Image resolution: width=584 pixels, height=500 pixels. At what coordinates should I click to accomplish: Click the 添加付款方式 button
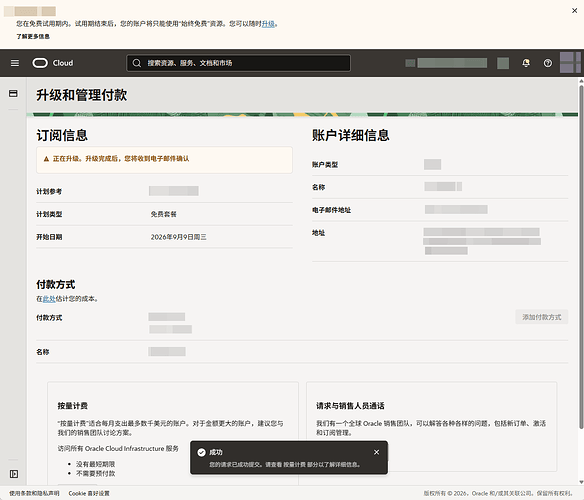pyautogui.click(x=542, y=317)
